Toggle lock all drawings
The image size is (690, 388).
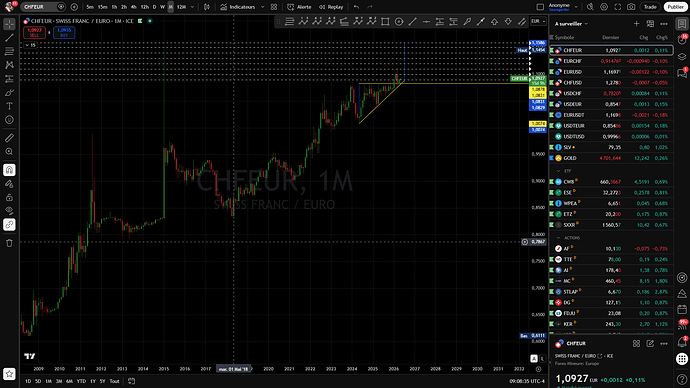tap(9, 197)
